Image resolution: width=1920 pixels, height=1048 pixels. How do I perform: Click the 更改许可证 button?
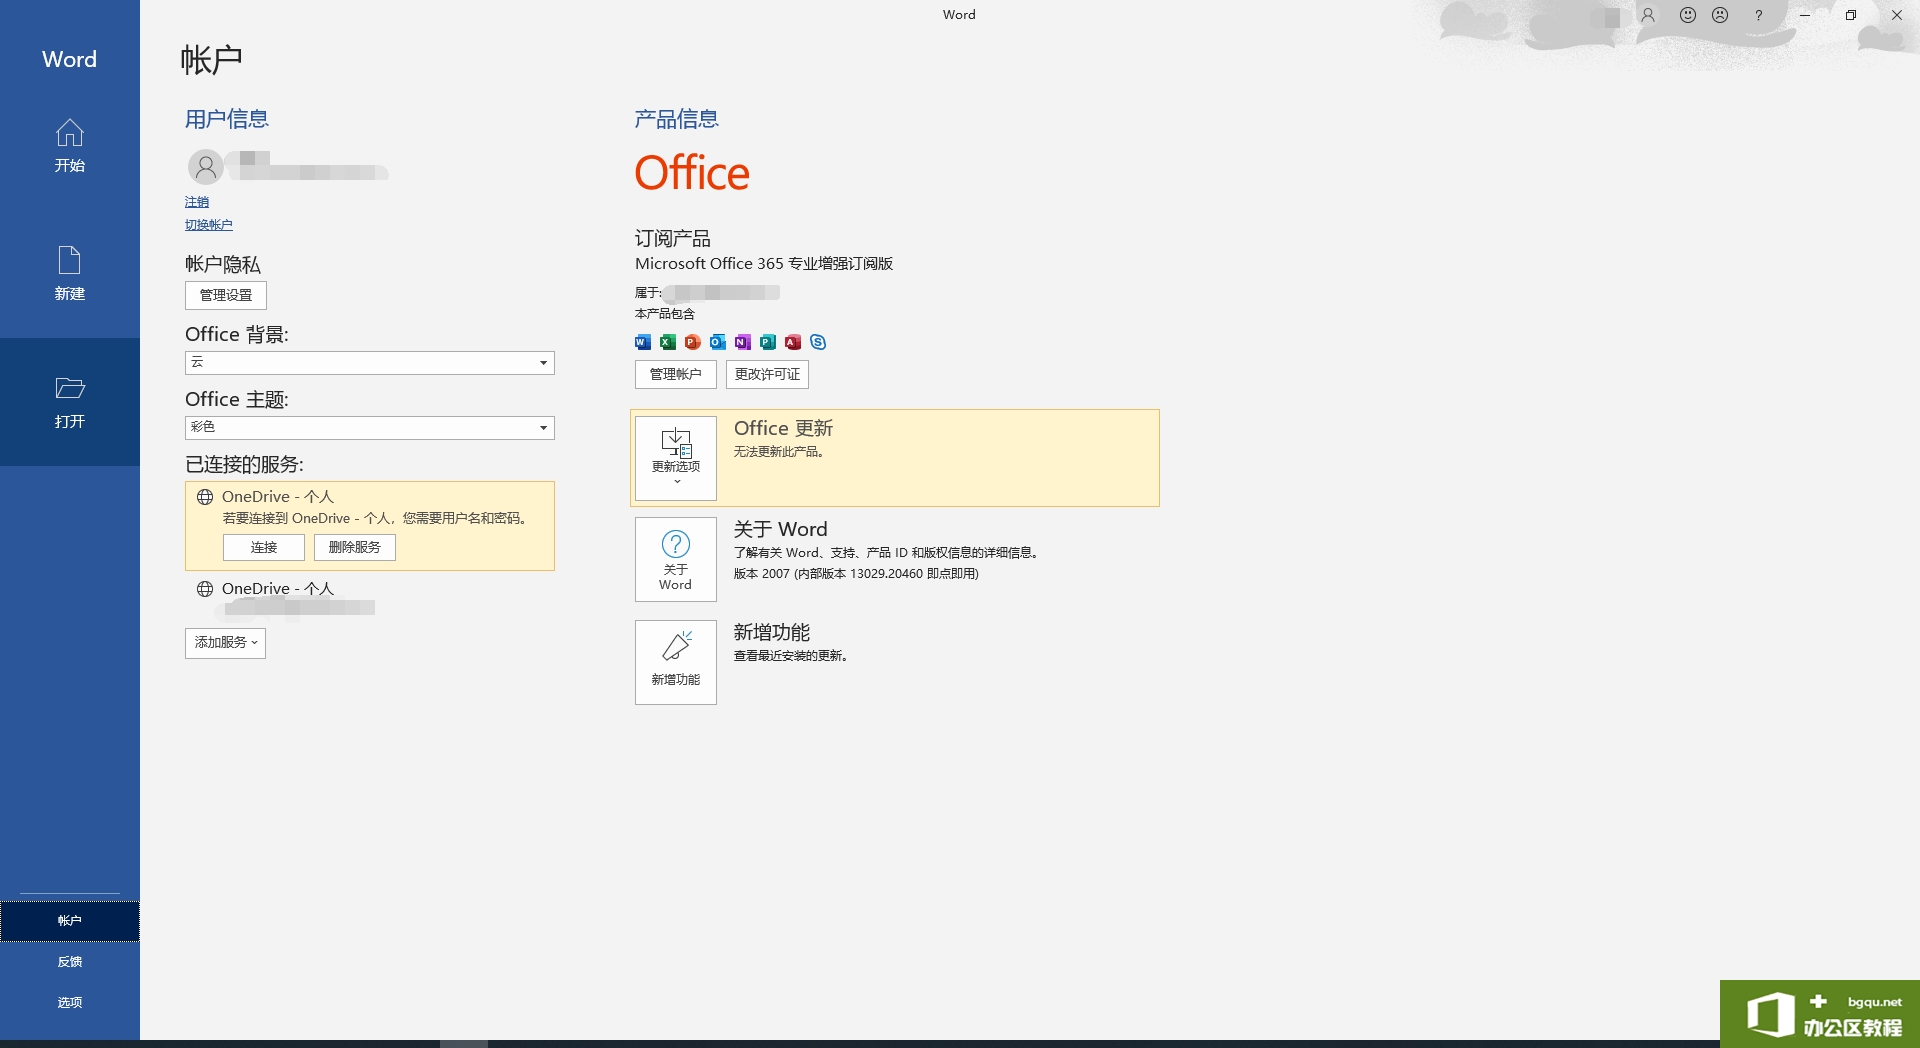768,375
